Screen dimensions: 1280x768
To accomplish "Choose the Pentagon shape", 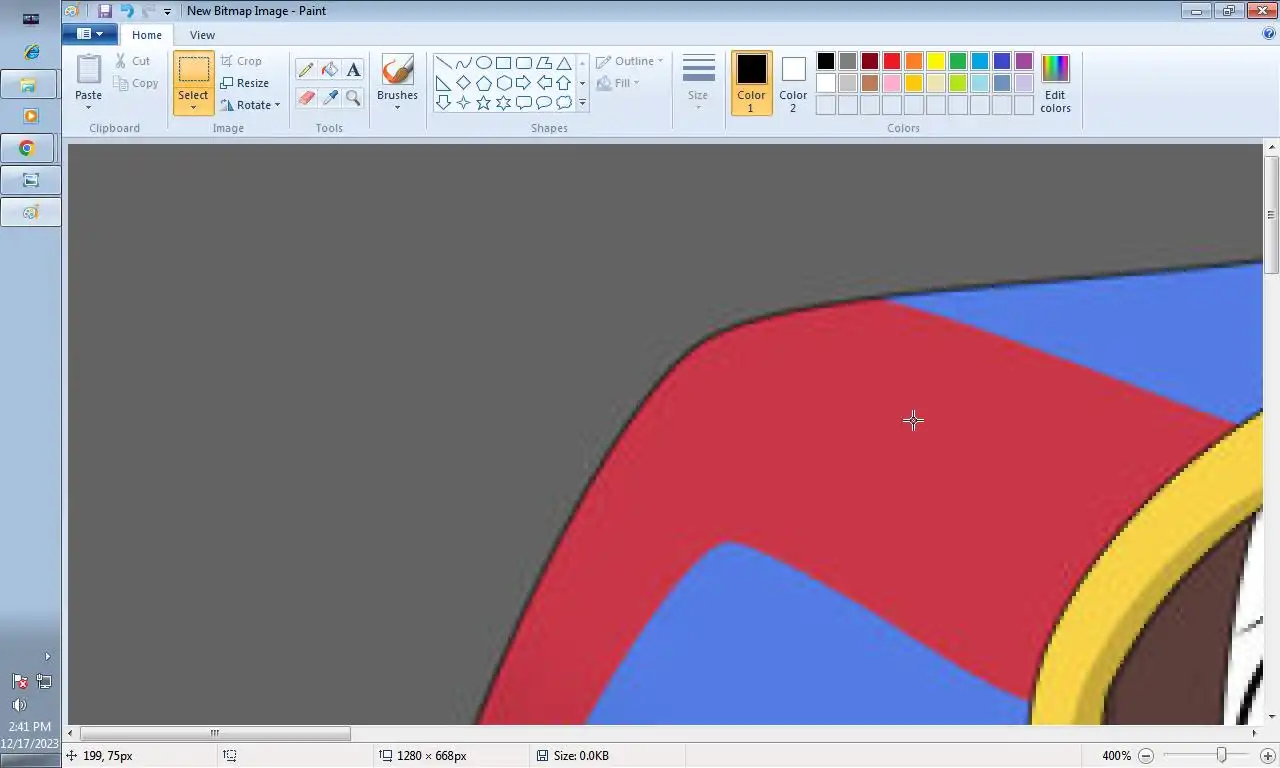I will 483,83.
